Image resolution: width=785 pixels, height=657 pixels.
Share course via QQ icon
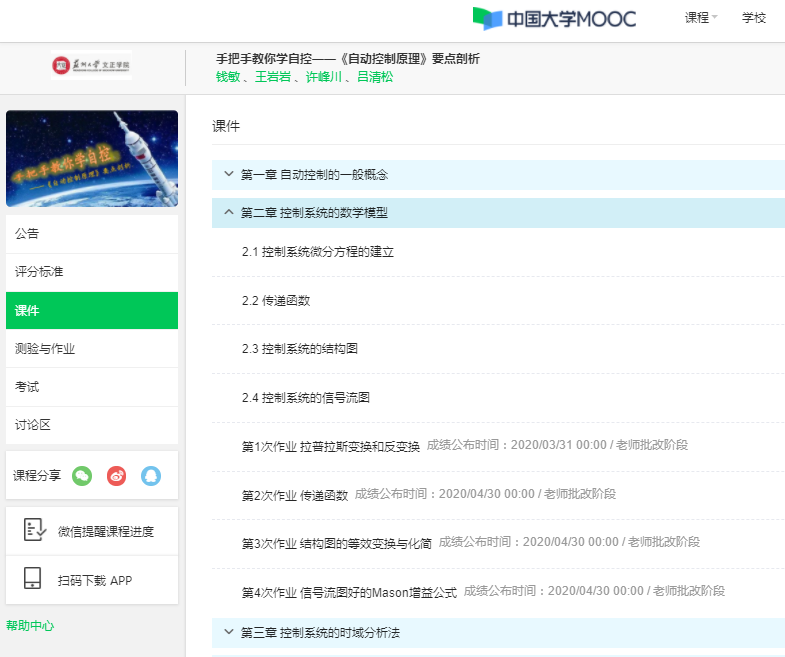pos(151,476)
